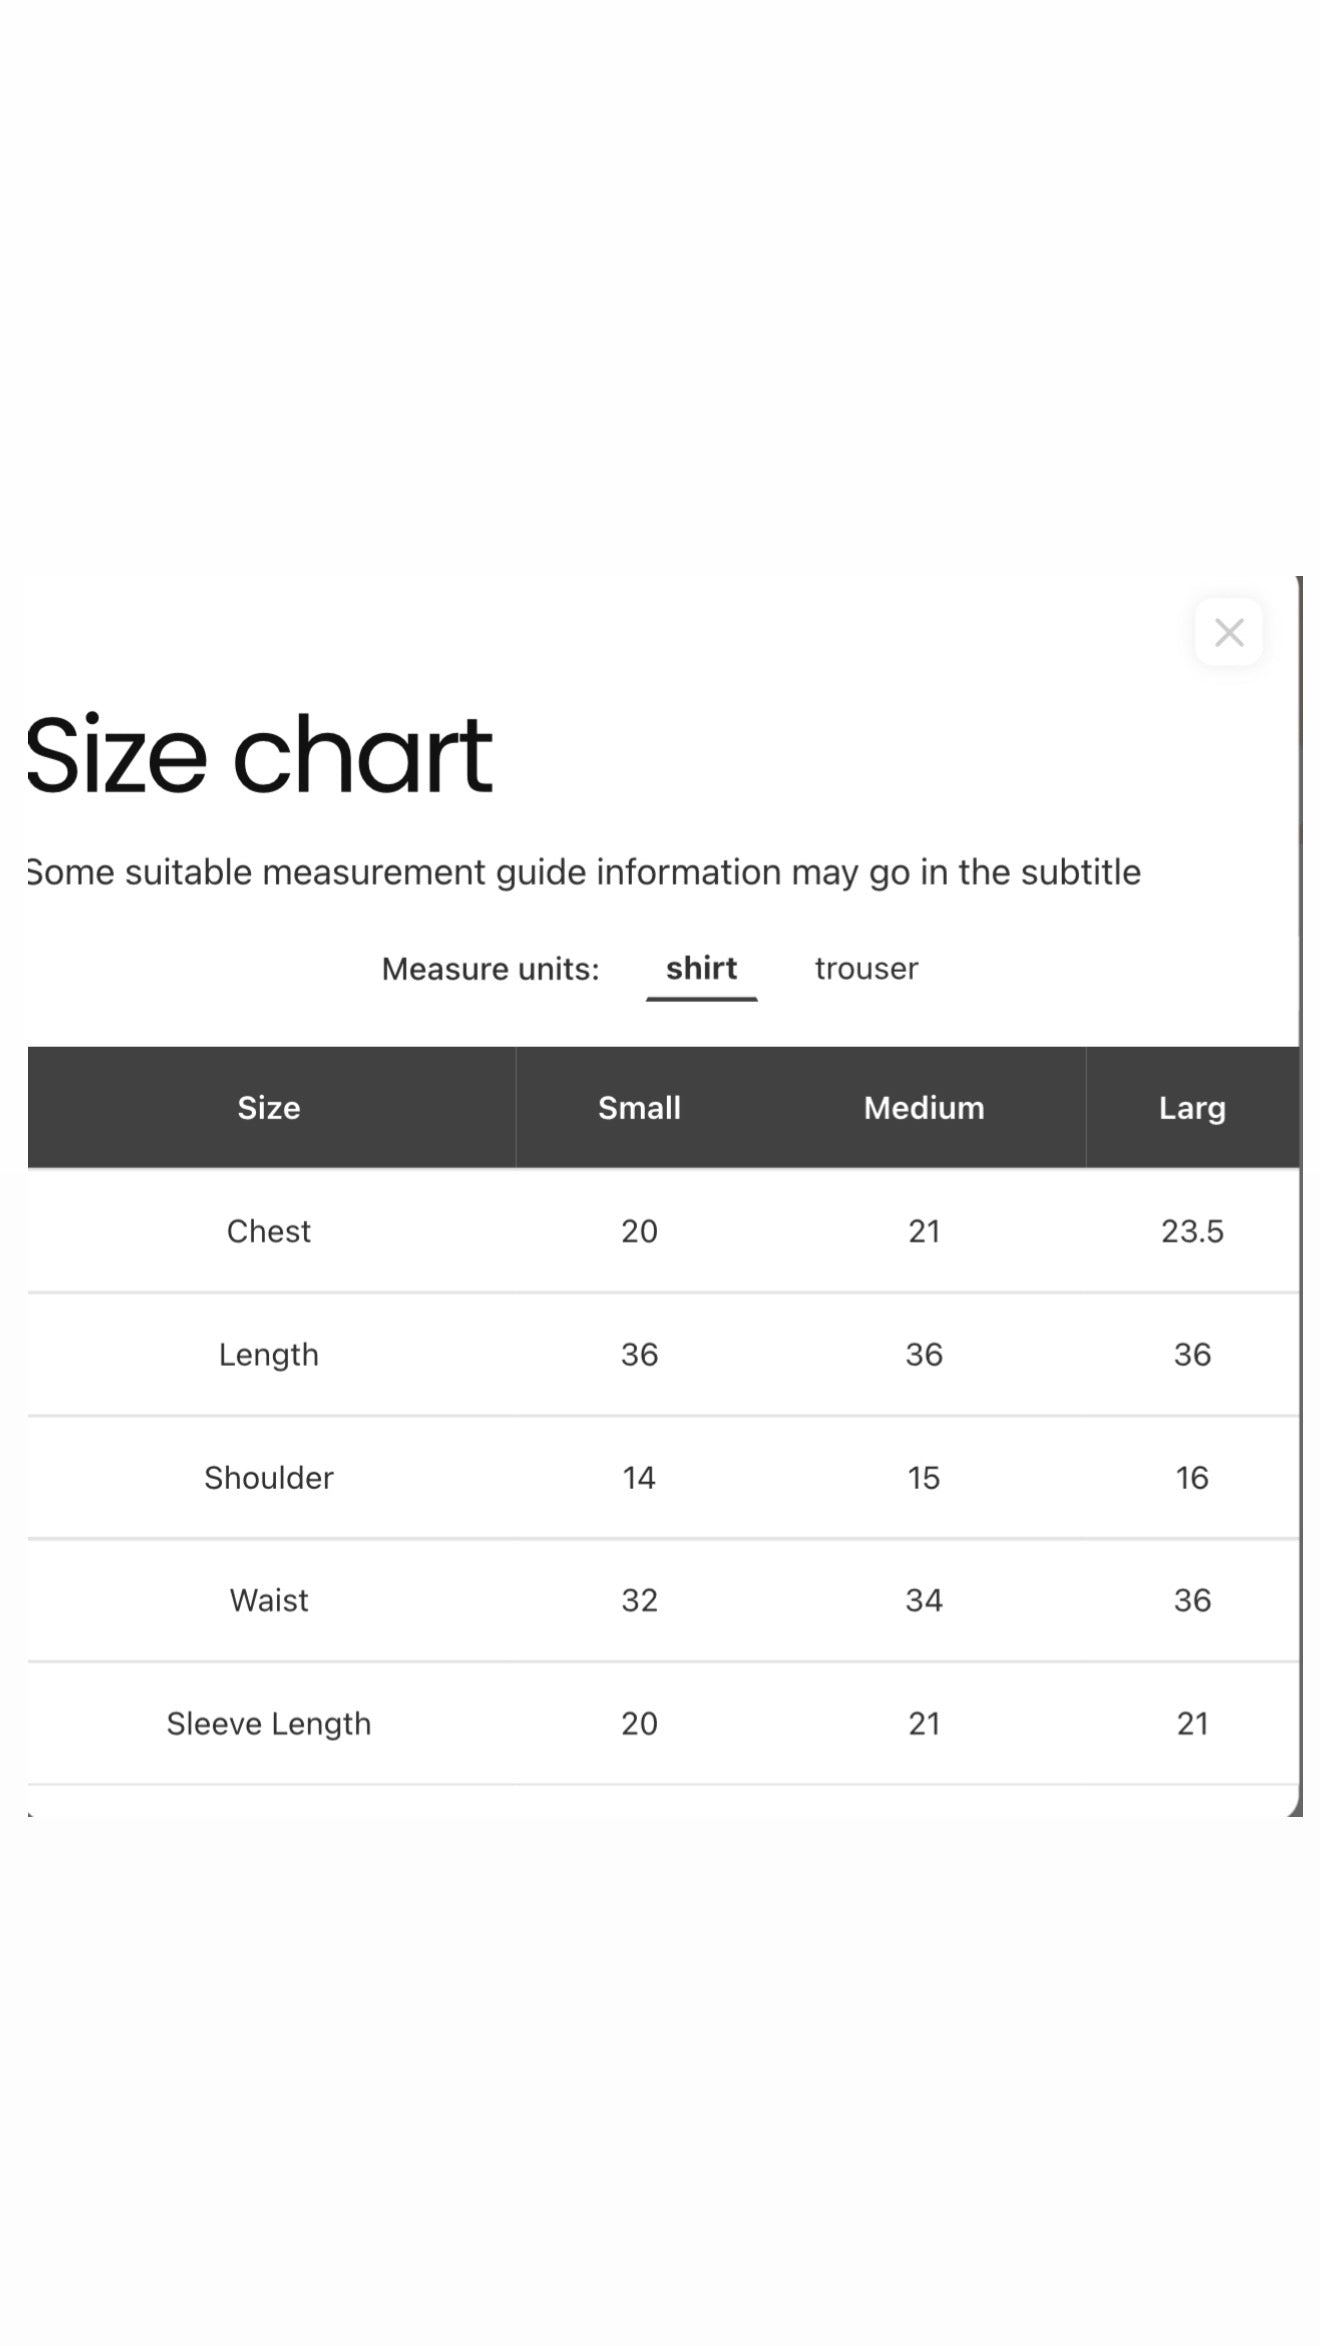Click the Medium shoulder value 15
1320x2346 pixels.
tap(924, 1477)
